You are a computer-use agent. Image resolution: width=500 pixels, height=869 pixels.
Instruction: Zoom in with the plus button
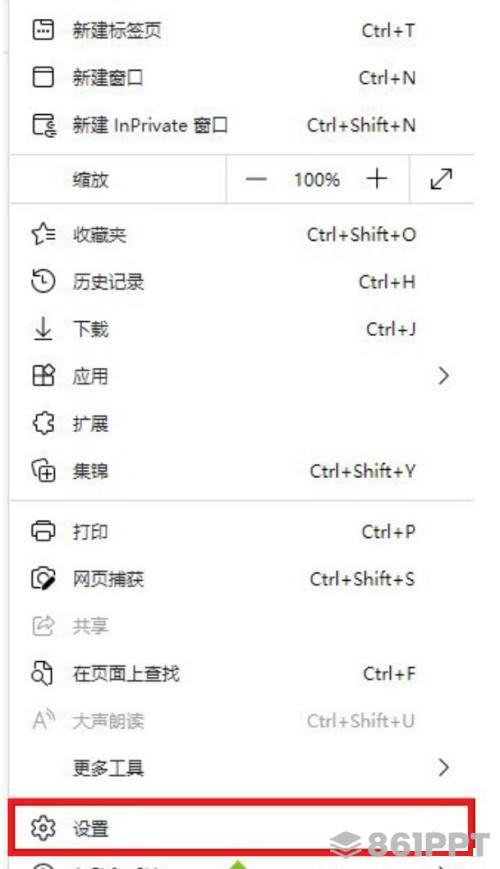point(377,179)
